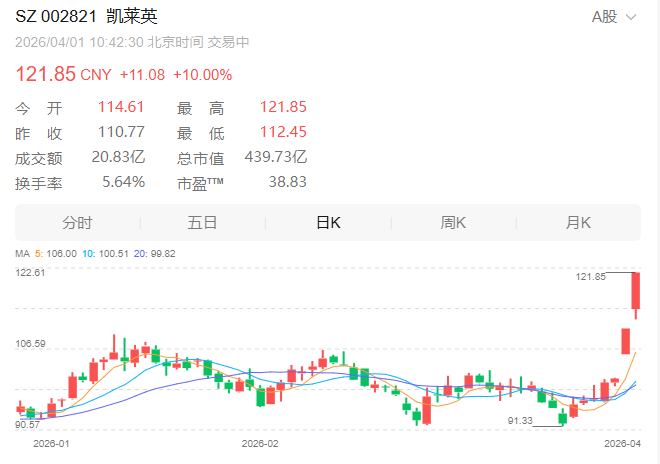Click the stock code SZ 002821
This screenshot has width=660, height=464.
tap(55, 17)
